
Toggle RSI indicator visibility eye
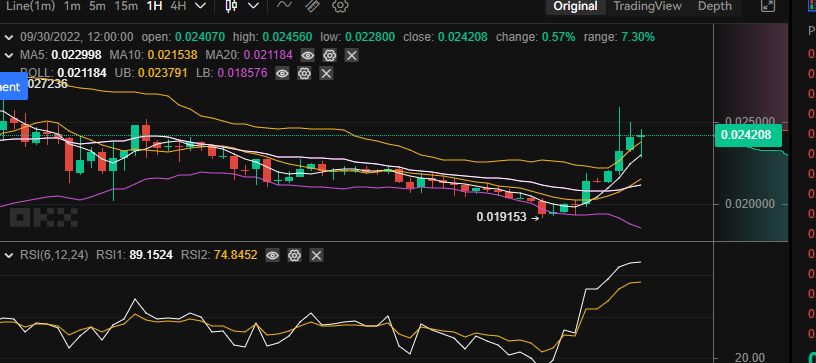[x=273, y=255]
